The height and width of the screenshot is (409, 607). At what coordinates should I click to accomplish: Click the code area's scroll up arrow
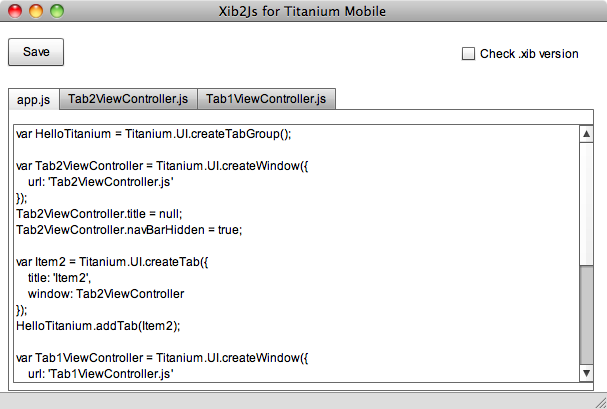586,134
